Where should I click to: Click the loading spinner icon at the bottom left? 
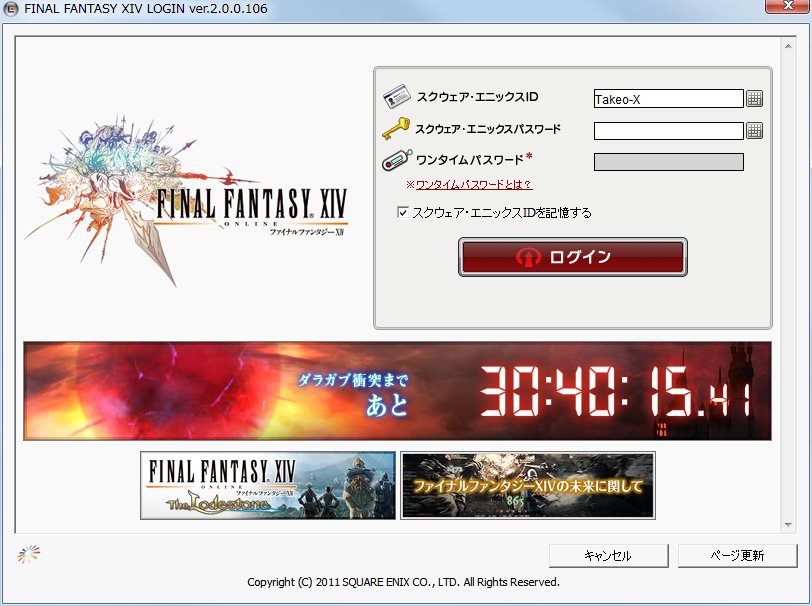28,554
